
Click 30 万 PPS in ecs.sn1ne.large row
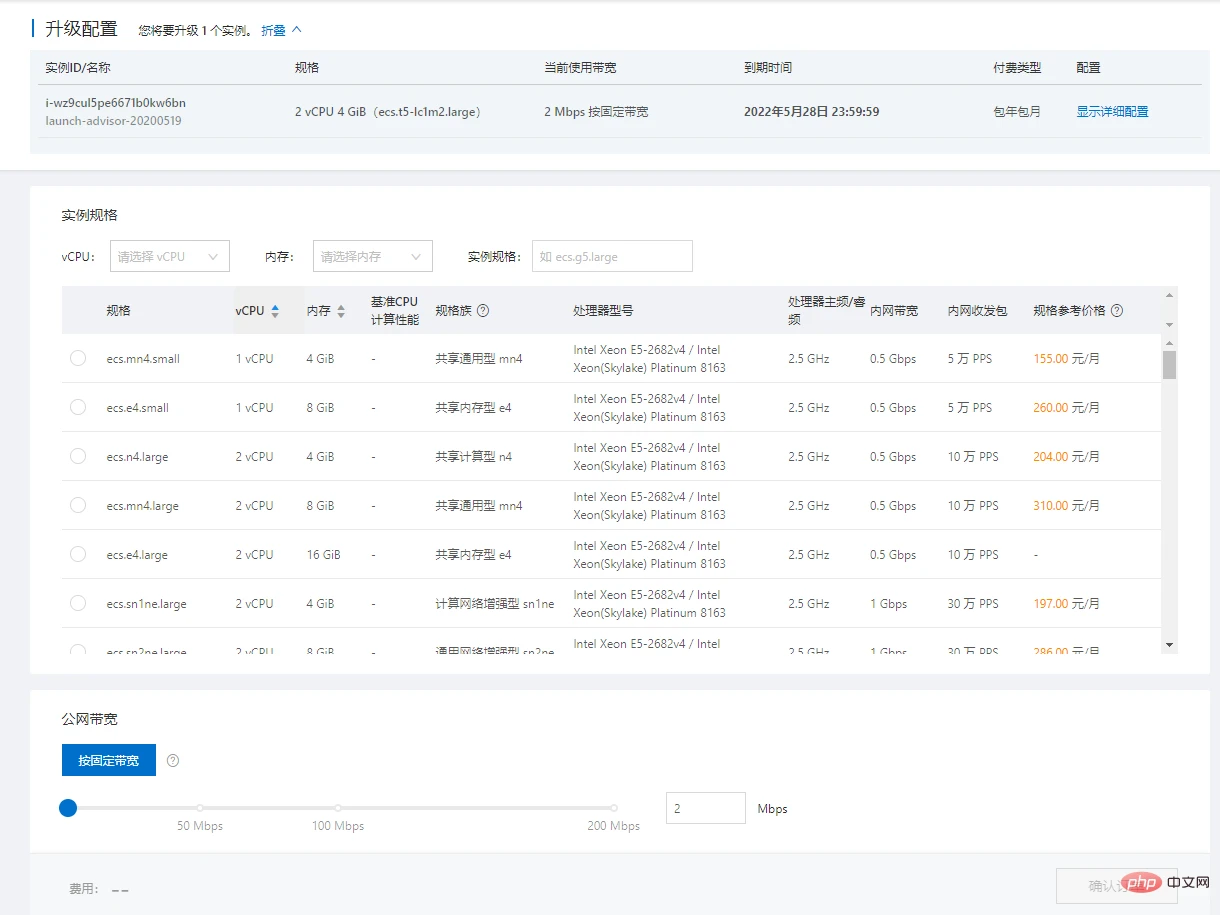(x=973, y=603)
